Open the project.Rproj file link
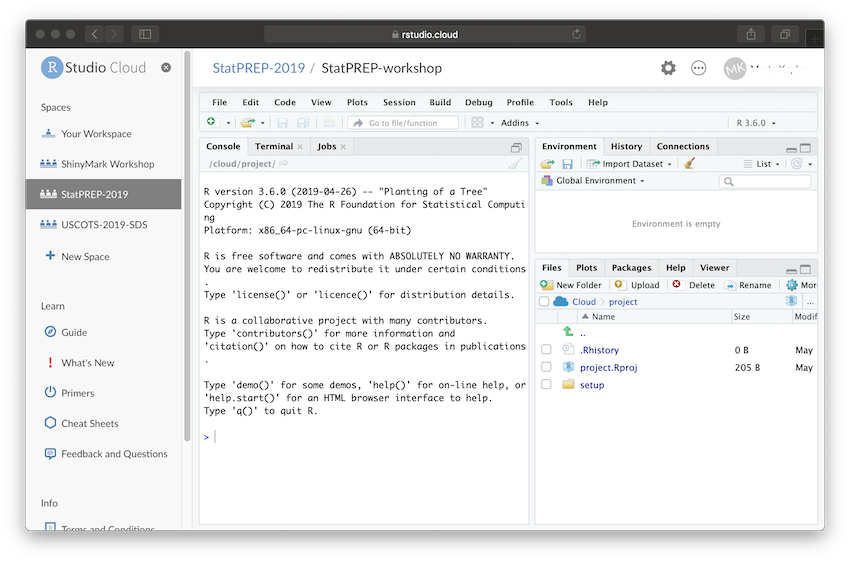This screenshot has height=562, width=850. tap(608, 367)
